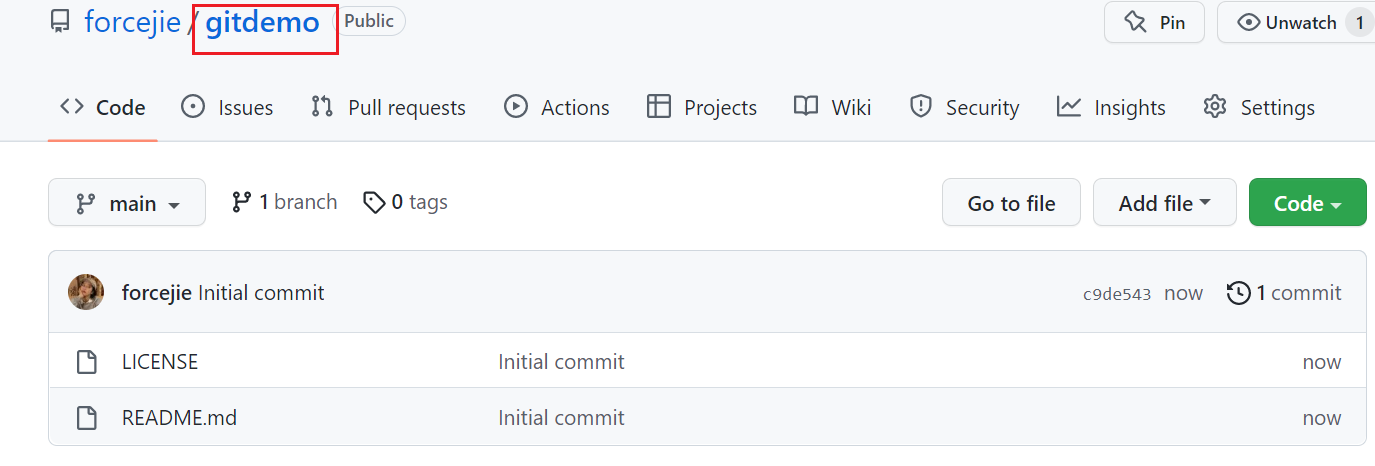Click the forcejie user avatar thumbnail
1375x466 pixels.
[x=86, y=293]
